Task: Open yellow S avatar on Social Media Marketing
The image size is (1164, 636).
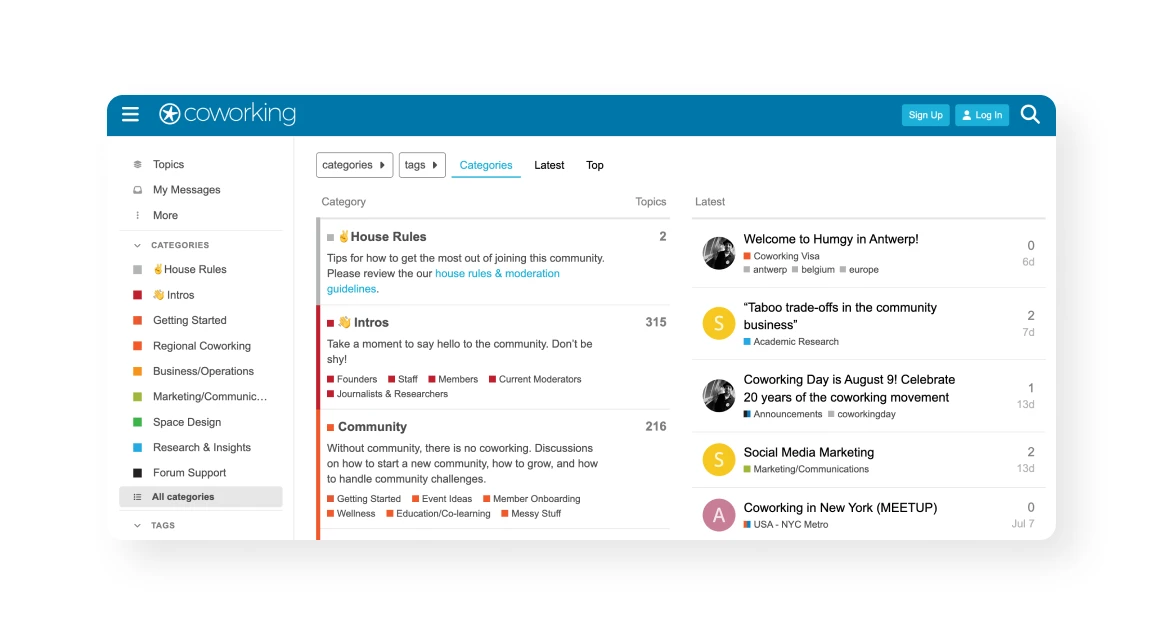Action: [x=718, y=460]
